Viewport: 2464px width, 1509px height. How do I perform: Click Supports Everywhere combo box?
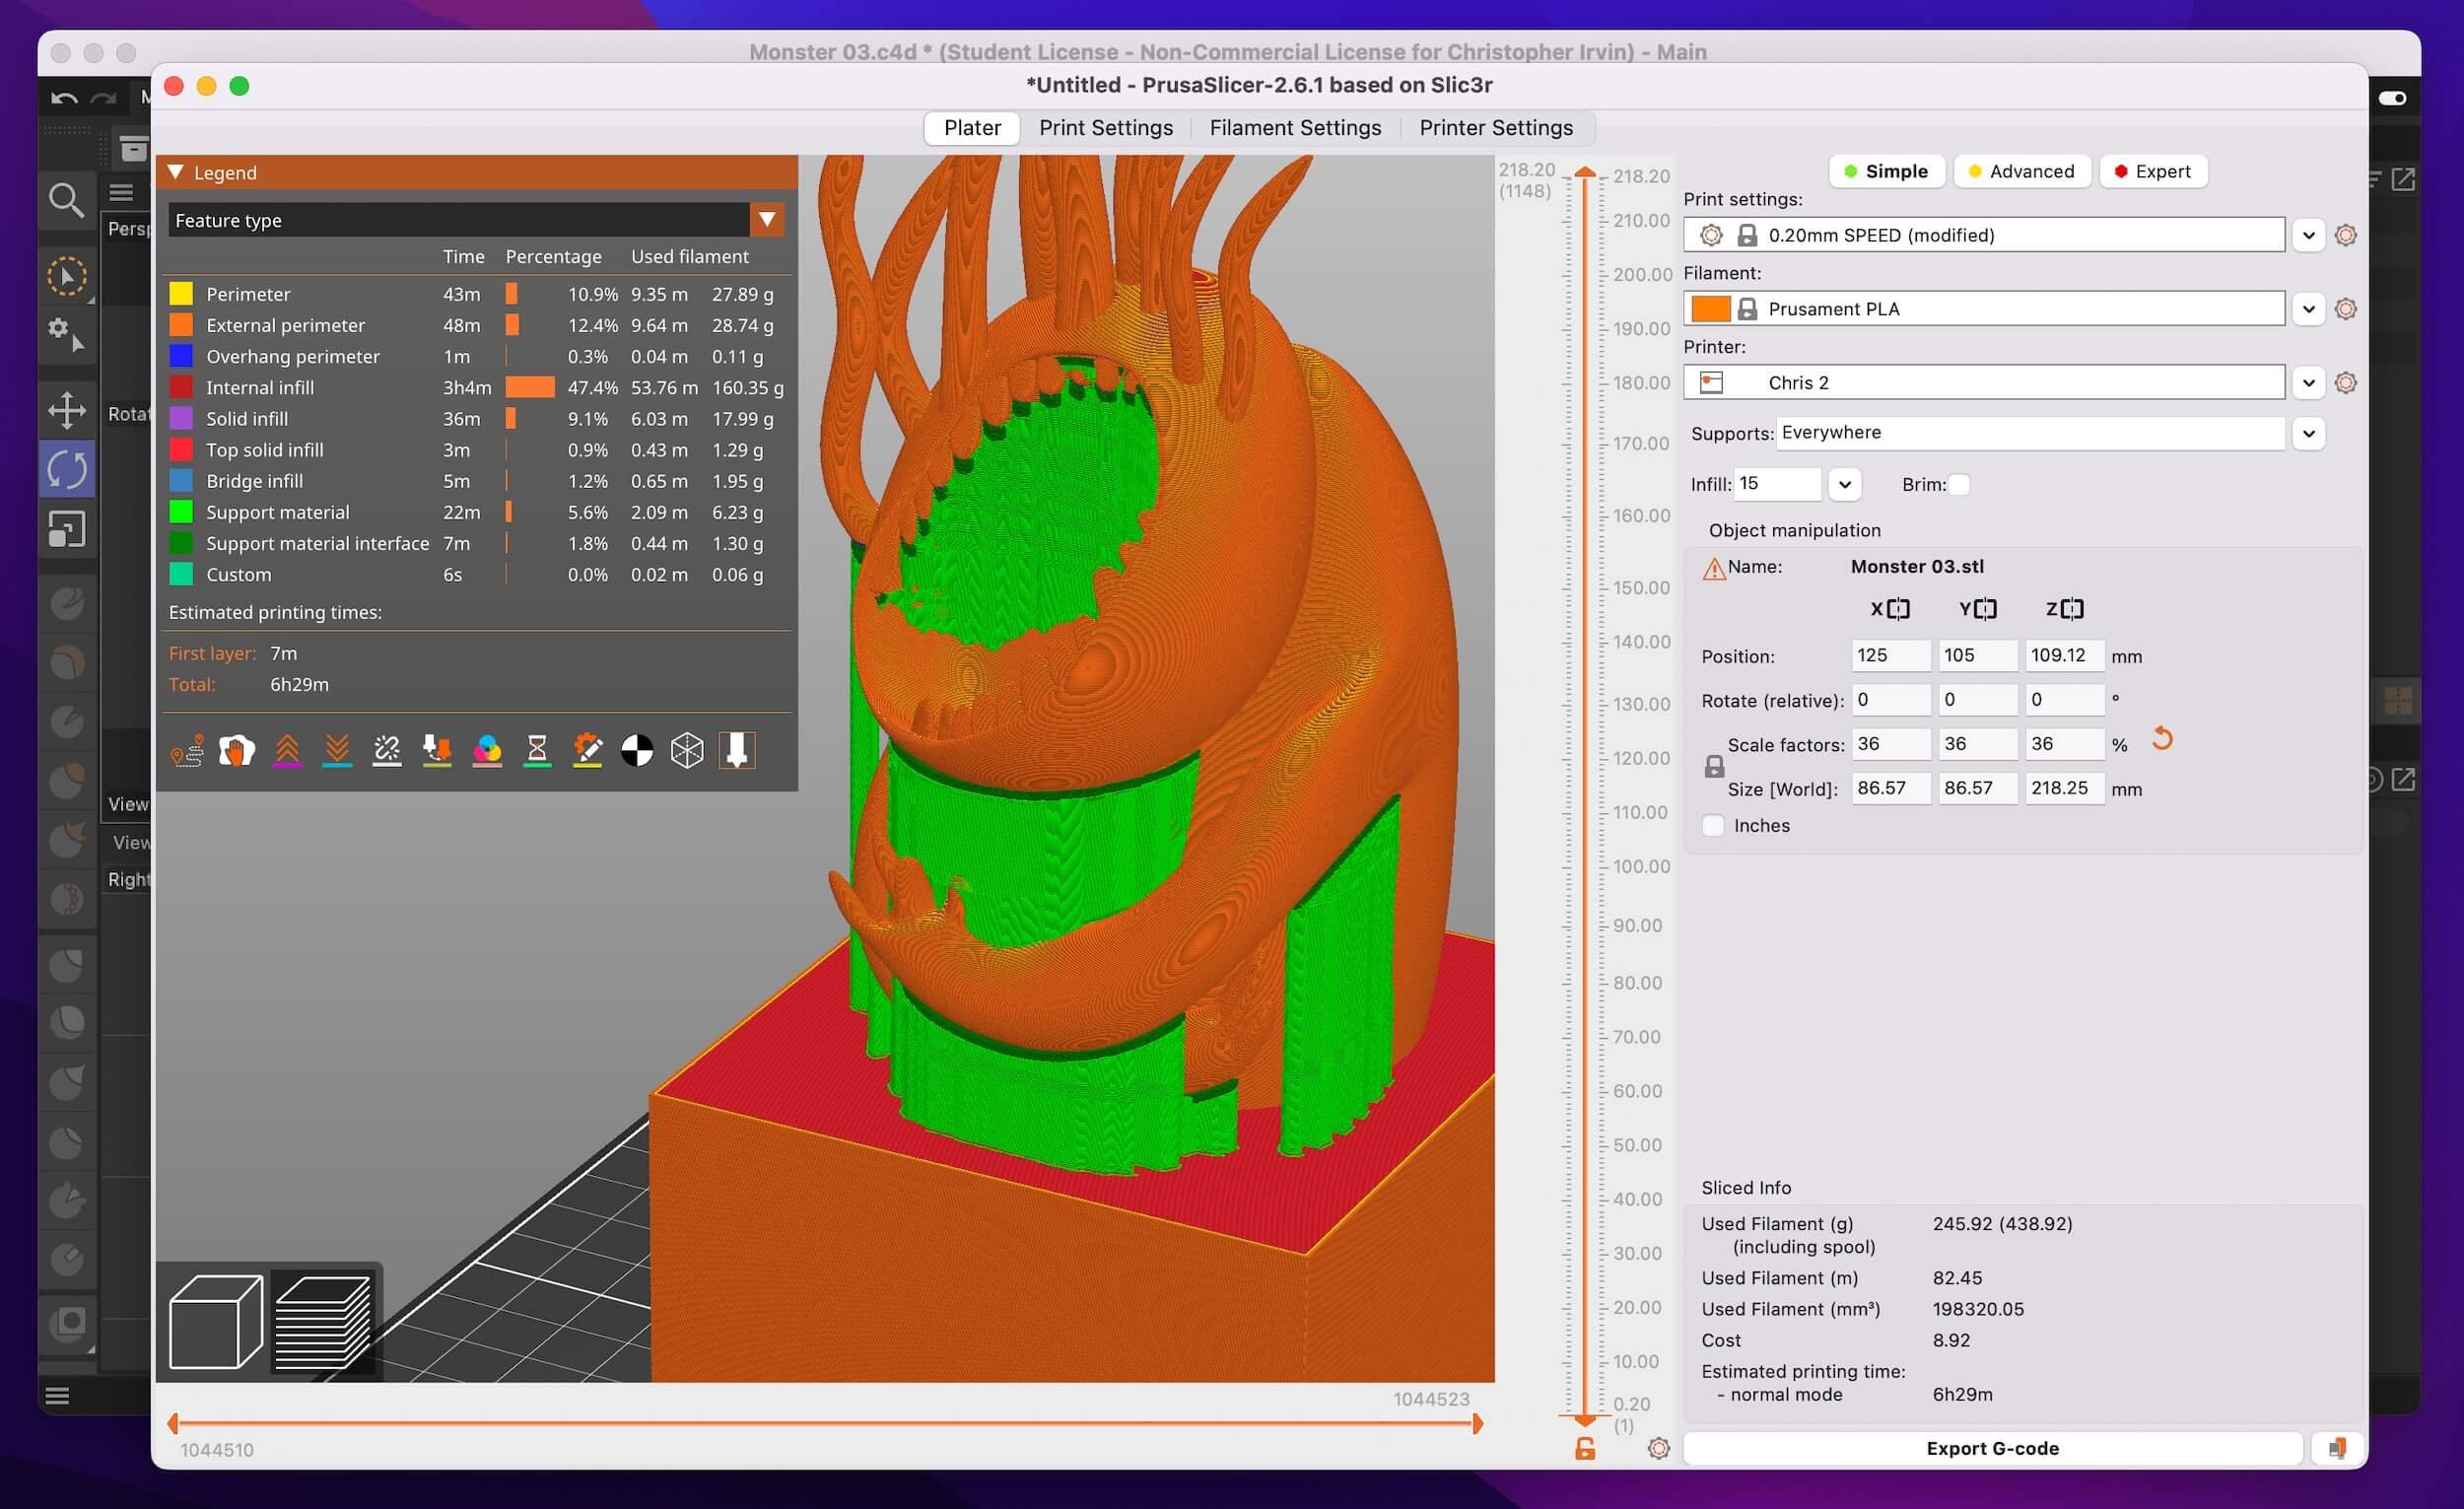click(x=2030, y=433)
